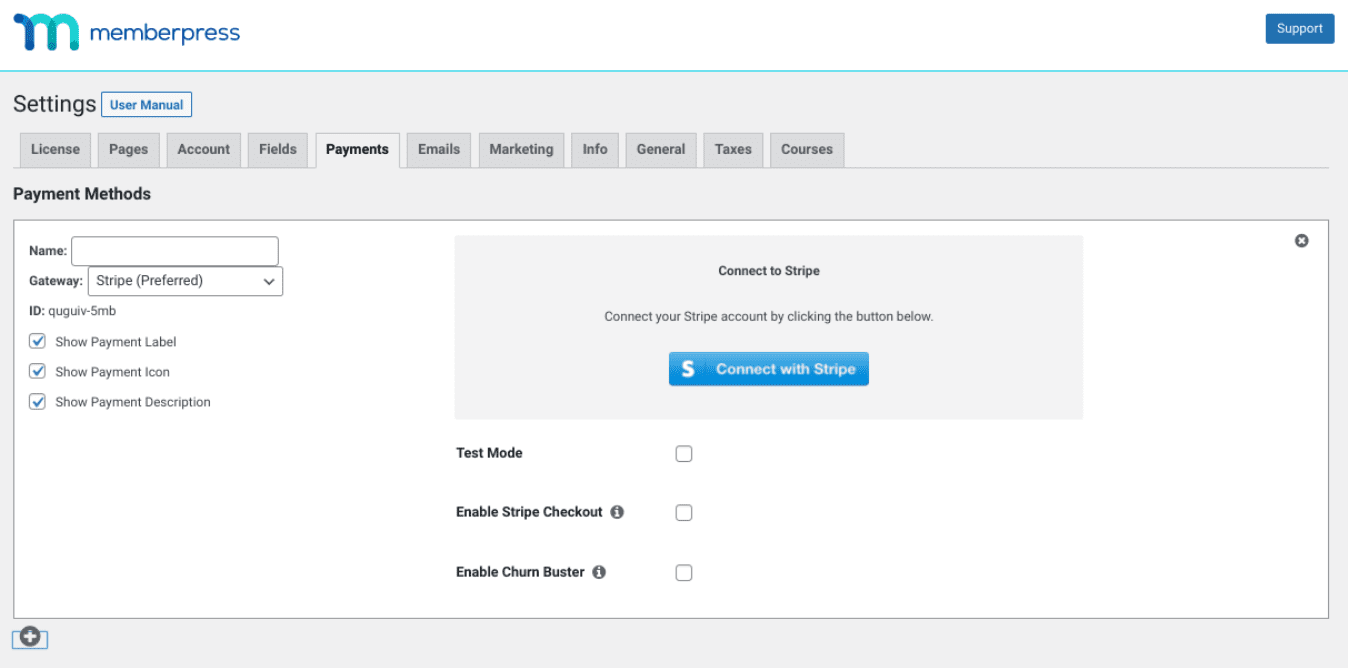Click inside the Name input field
Screen dimensions: 1348x668
click(174, 251)
